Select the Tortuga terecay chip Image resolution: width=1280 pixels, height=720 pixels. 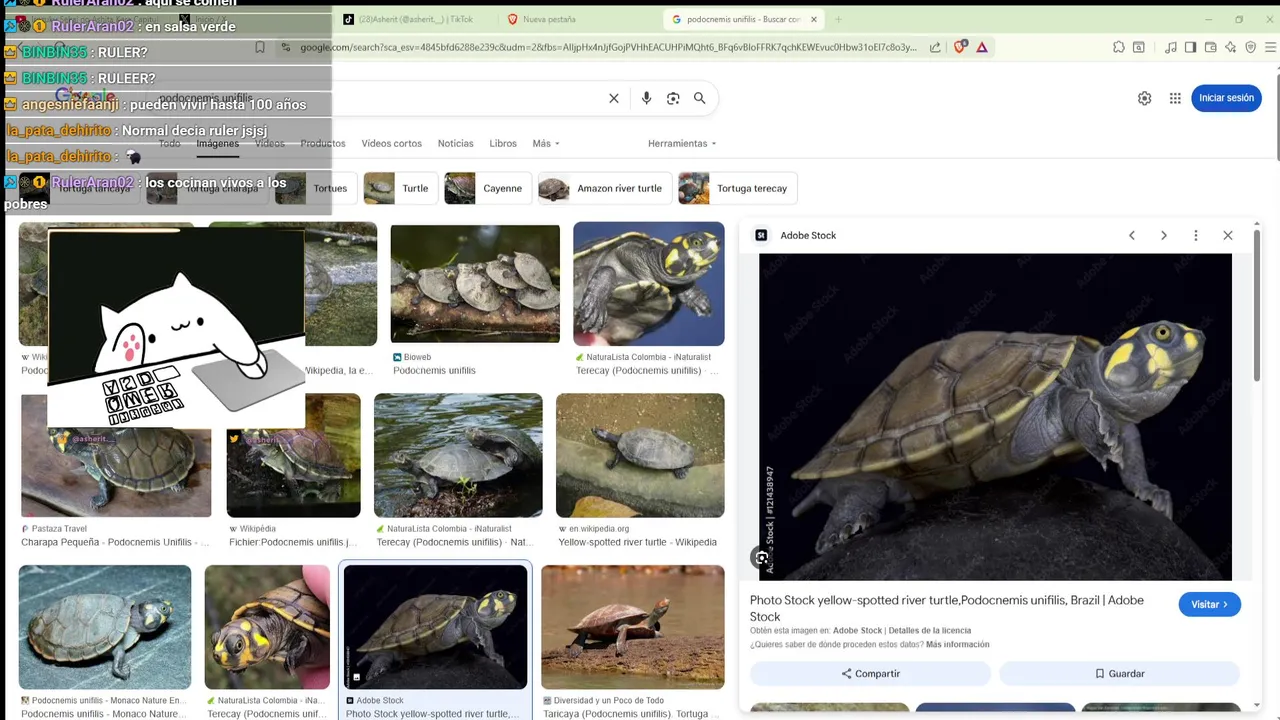tap(737, 188)
